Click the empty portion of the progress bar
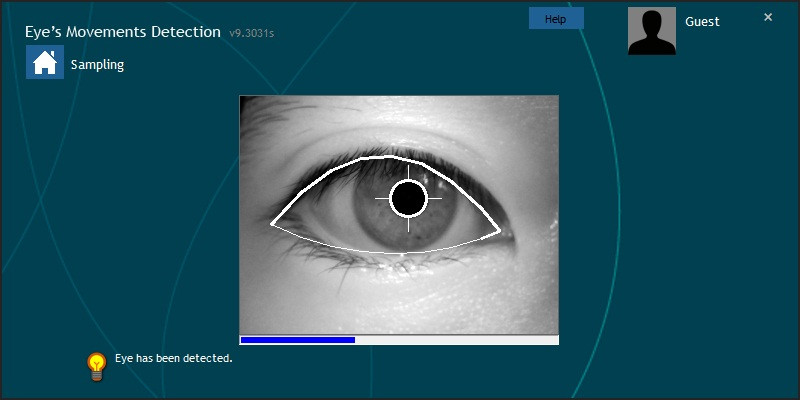The height and width of the screenshot is (400, 800). click(456, 340)
